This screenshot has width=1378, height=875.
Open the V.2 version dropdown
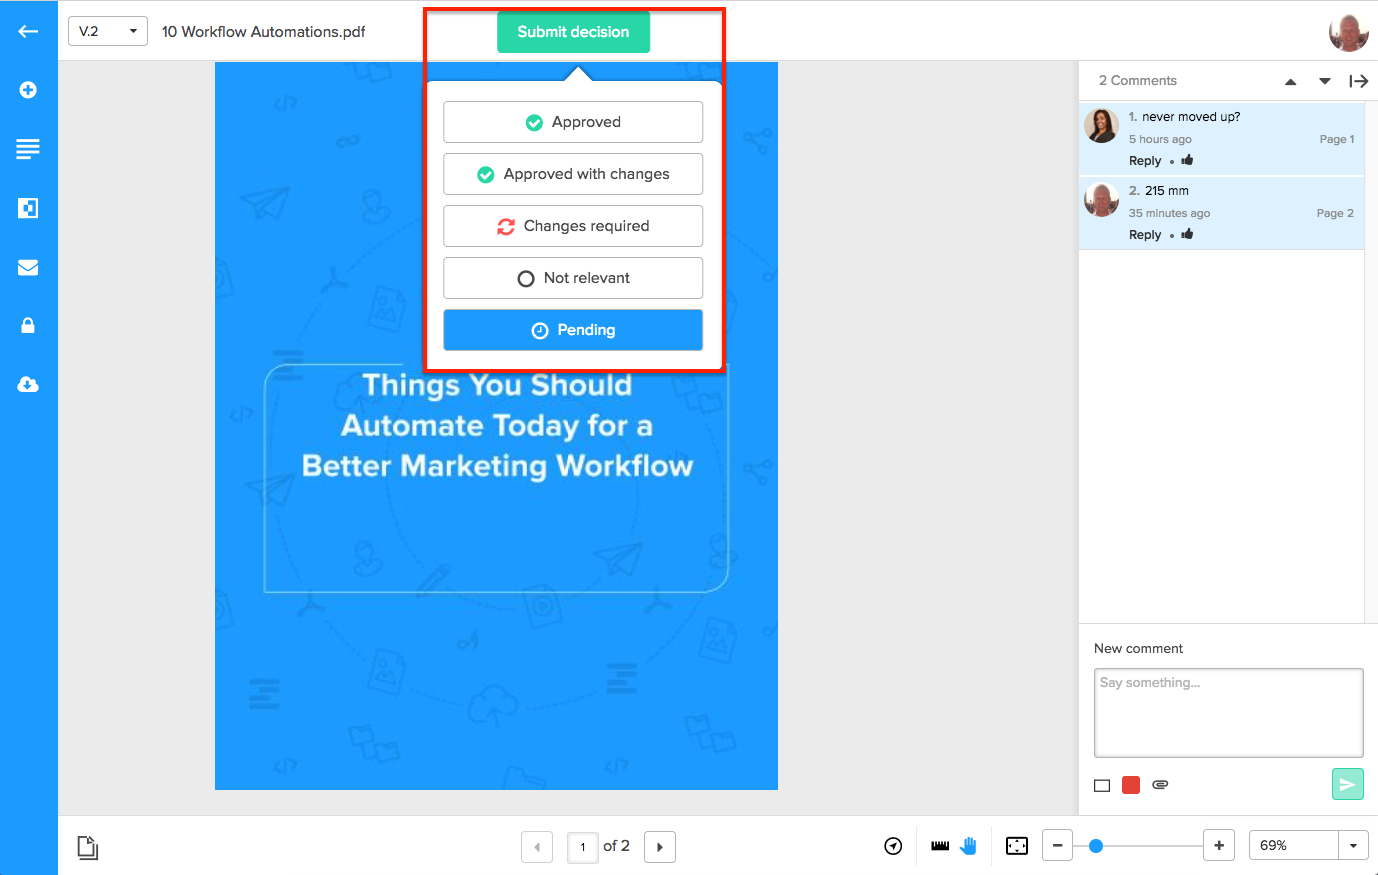108,31
